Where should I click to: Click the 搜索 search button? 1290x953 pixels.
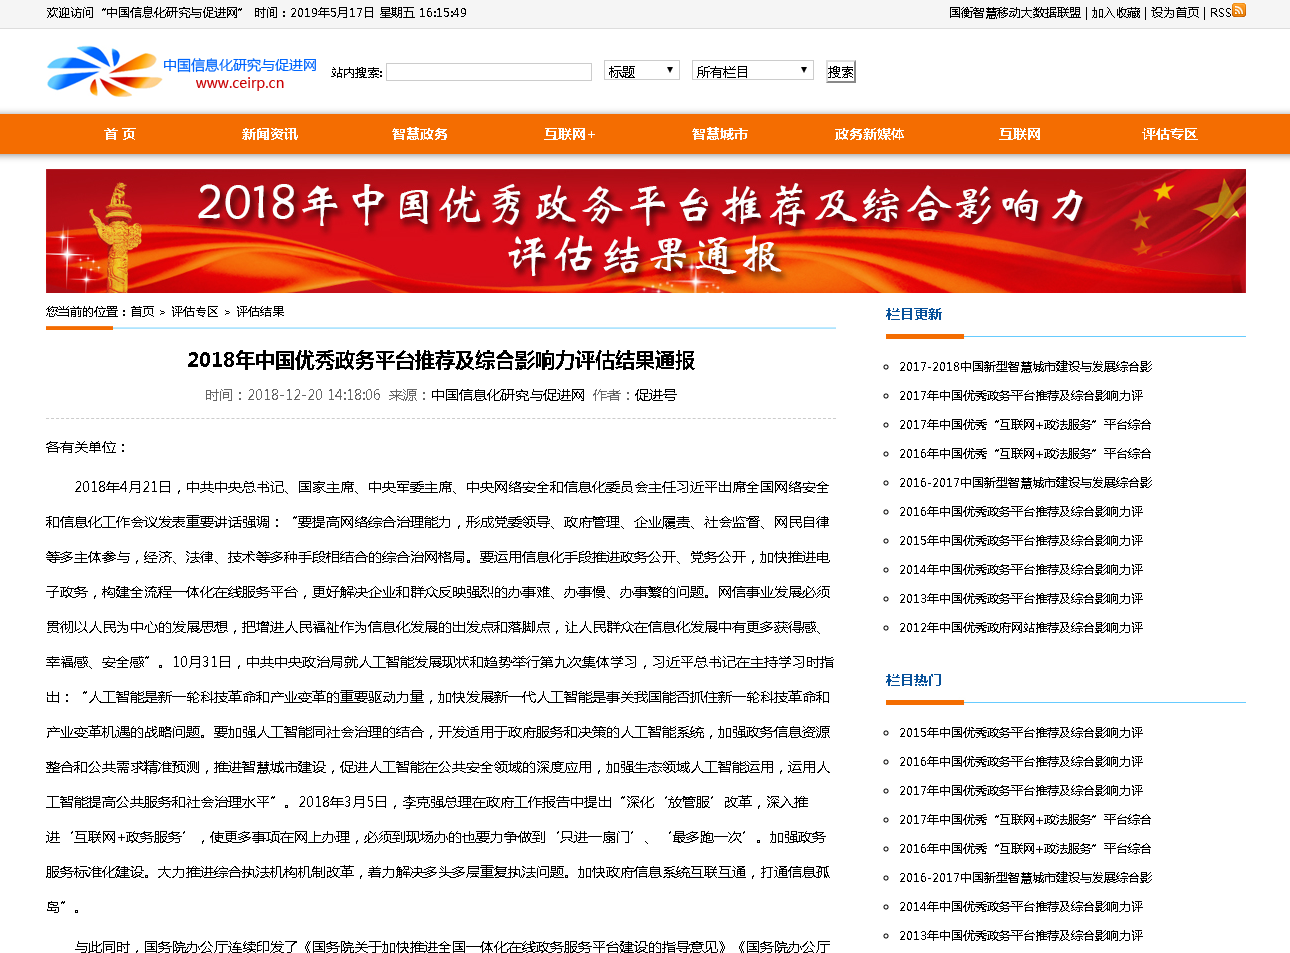(x=840, y=72)
